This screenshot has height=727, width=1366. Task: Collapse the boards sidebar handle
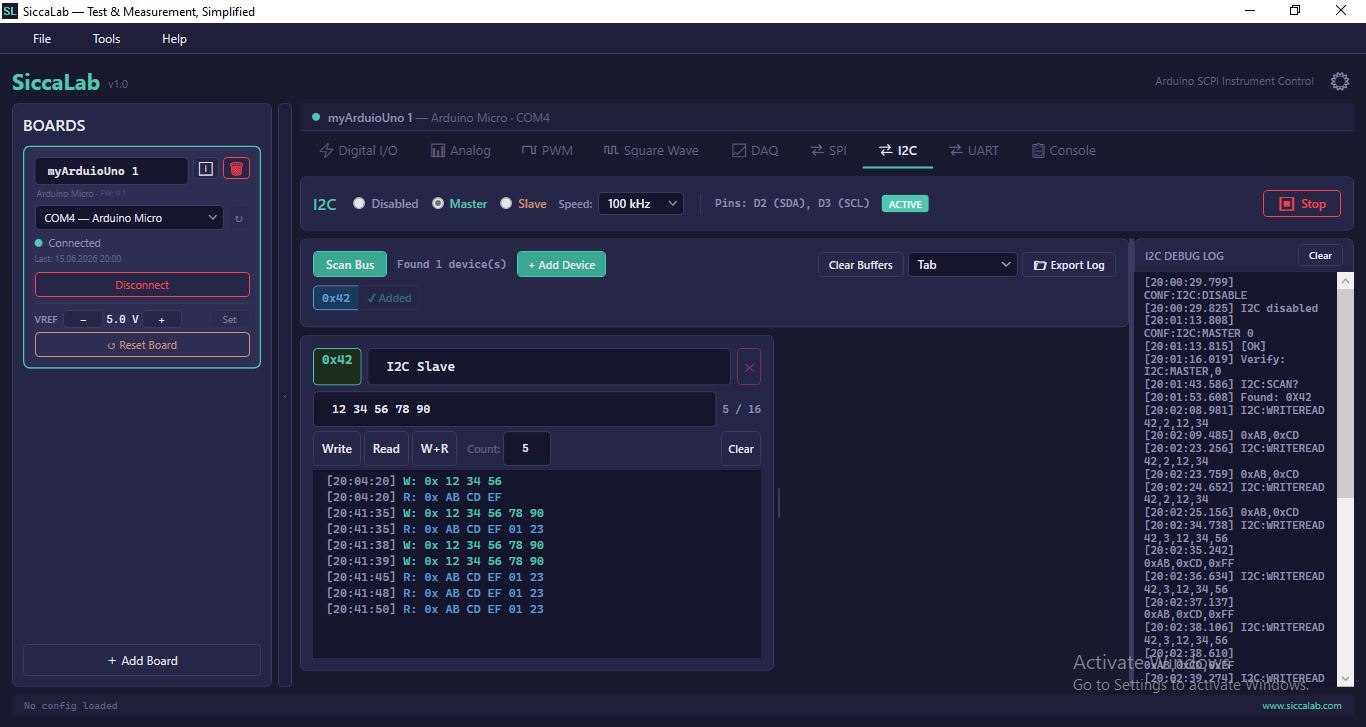pos(285,396)
